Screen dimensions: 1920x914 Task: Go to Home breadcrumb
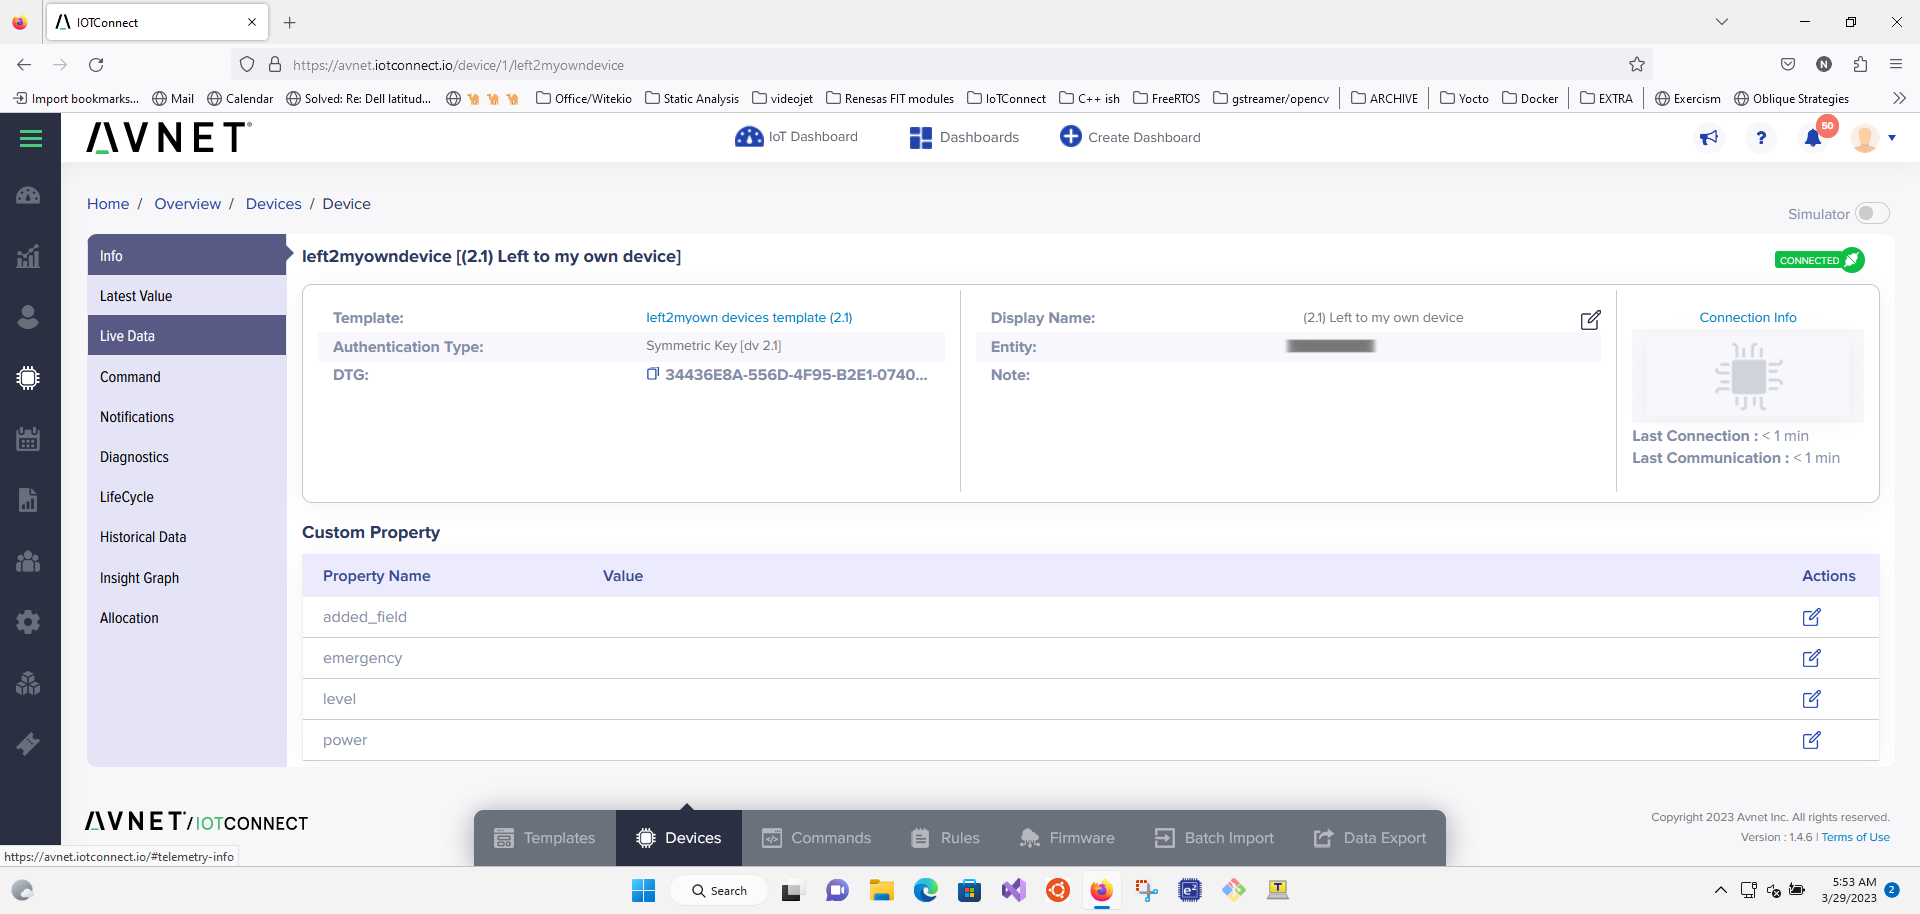pos(108,204)
